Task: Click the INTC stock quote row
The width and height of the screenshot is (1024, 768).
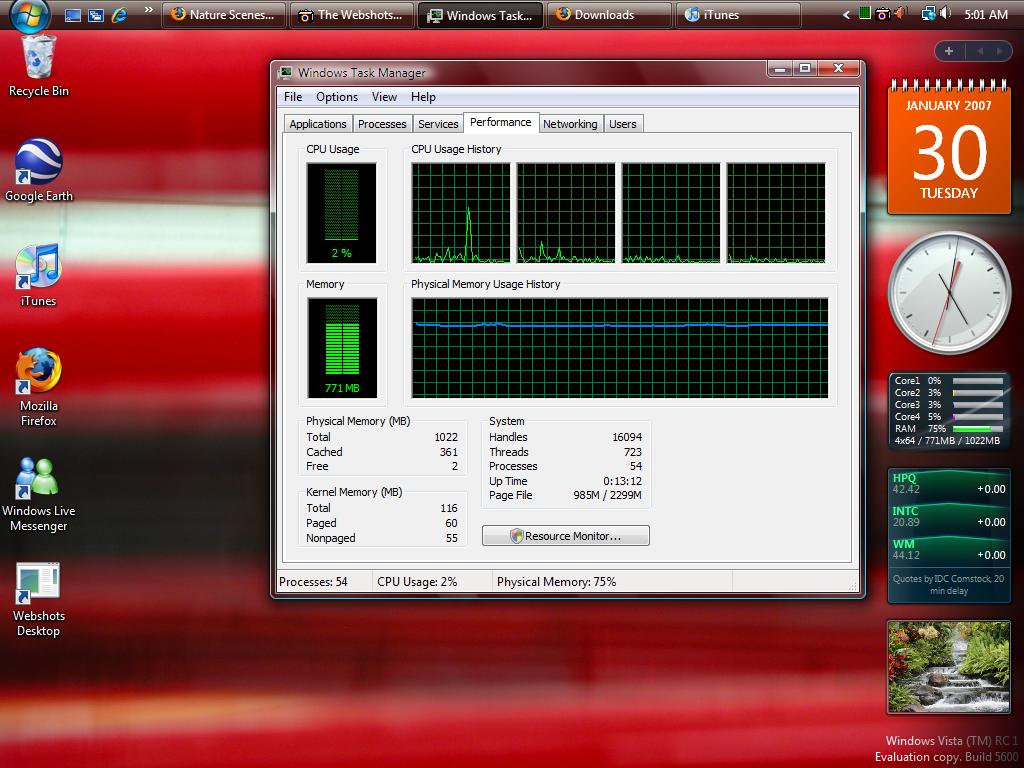Action: [x=949, y=517]
